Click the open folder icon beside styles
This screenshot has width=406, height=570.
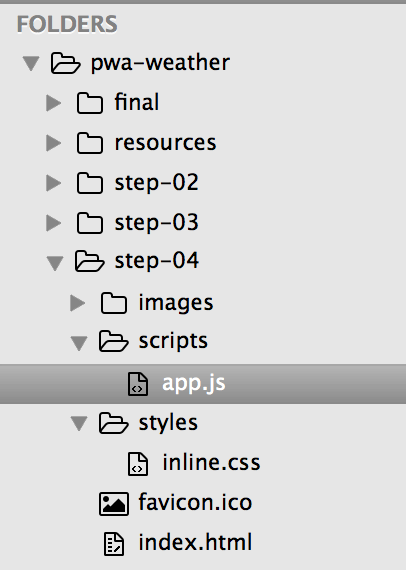tap(113, 422)
